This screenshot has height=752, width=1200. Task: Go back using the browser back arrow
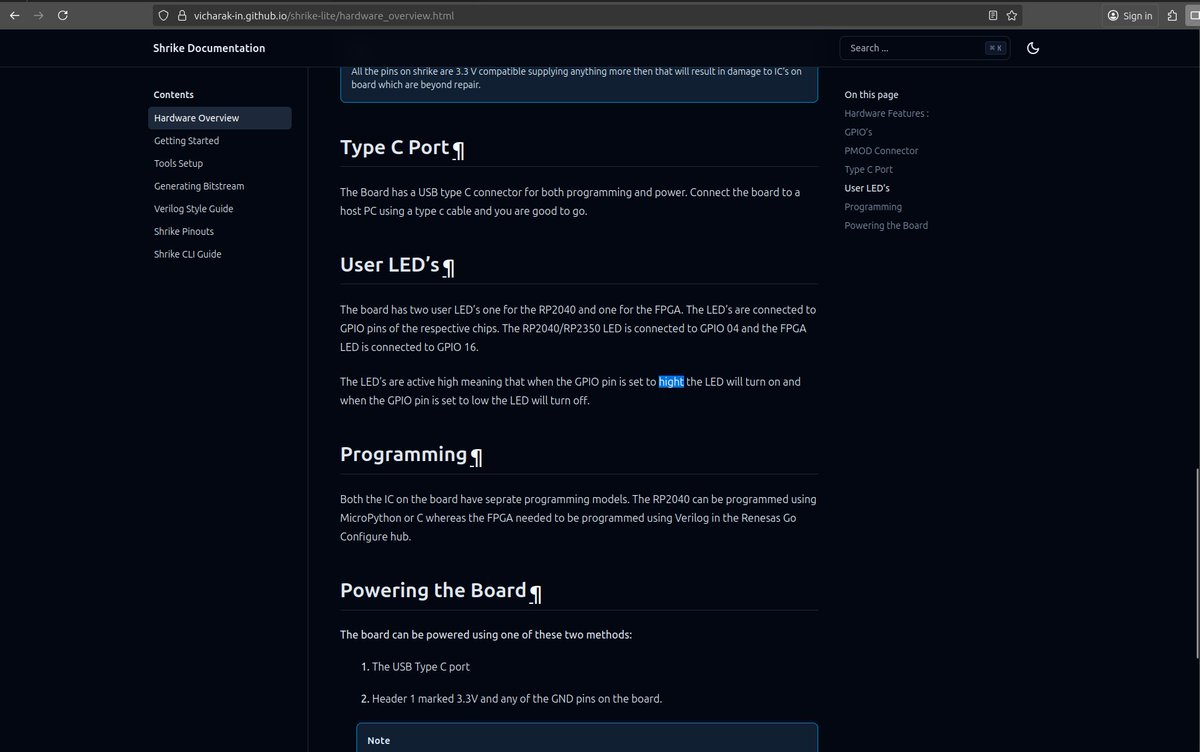click(14, 16)
